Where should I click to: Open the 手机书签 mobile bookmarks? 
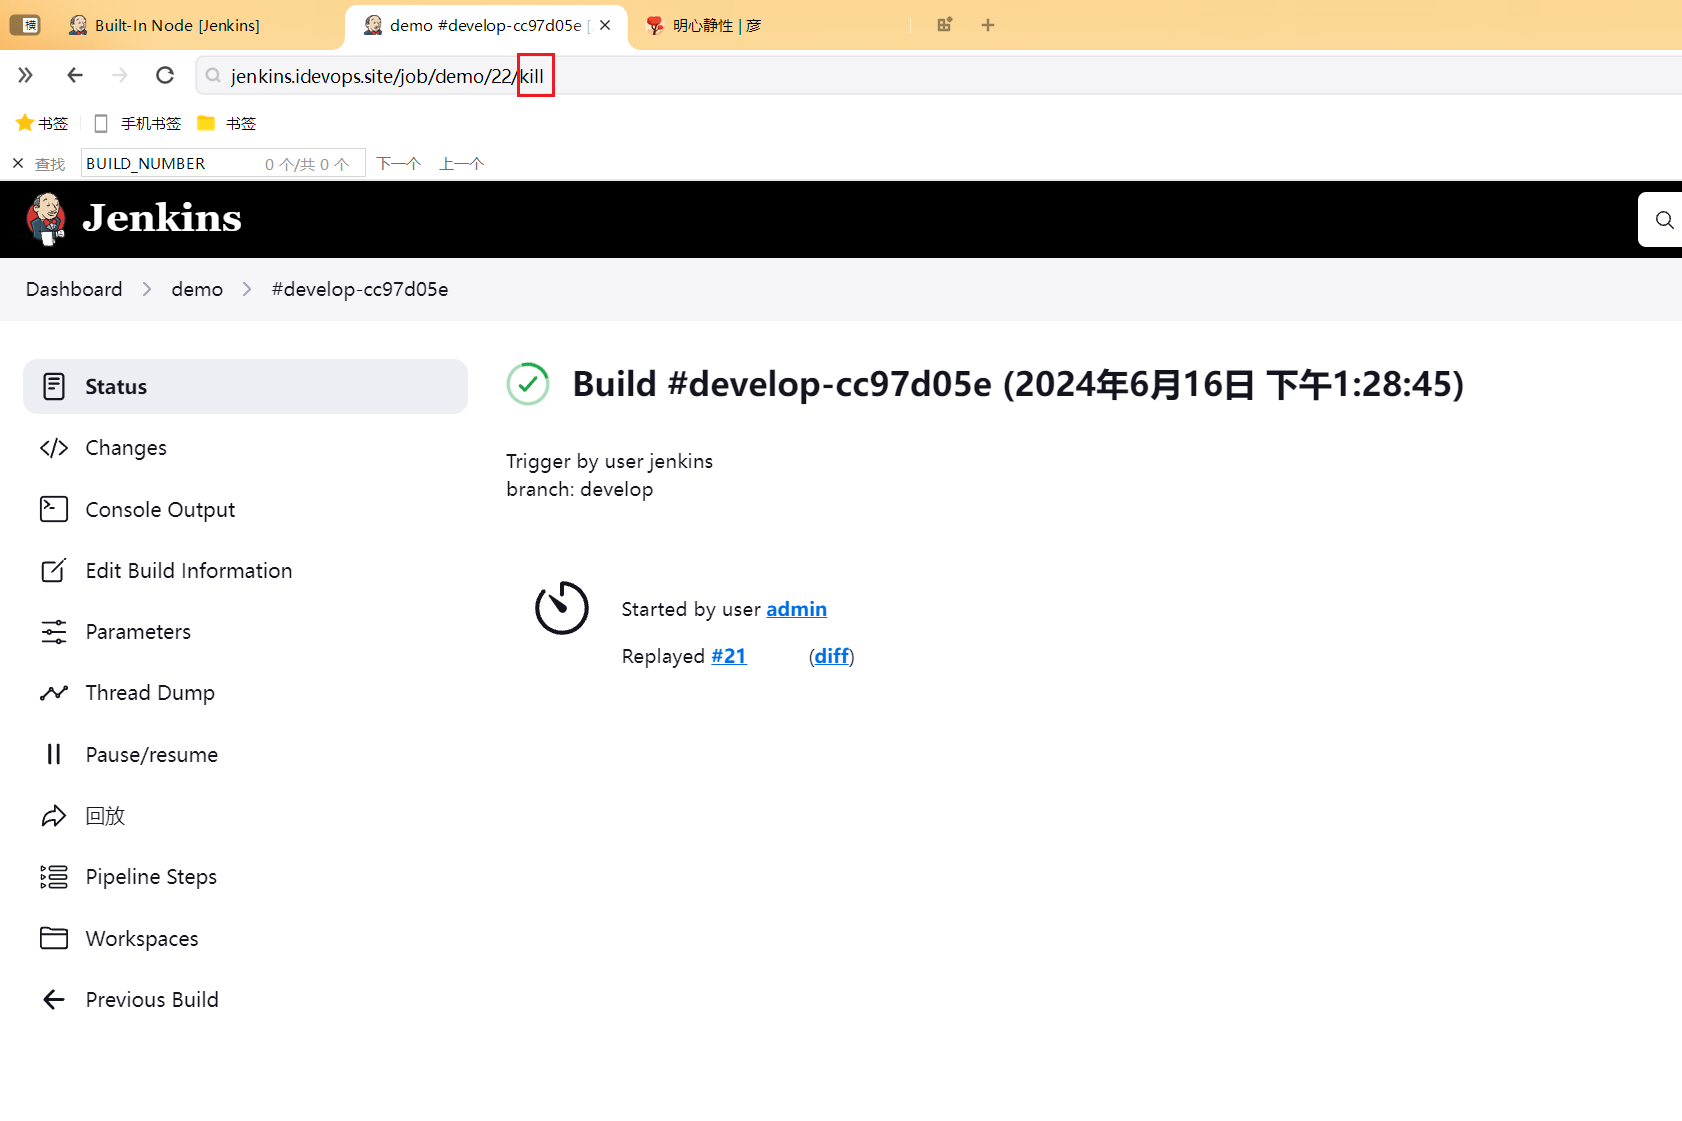pos(138,123)
